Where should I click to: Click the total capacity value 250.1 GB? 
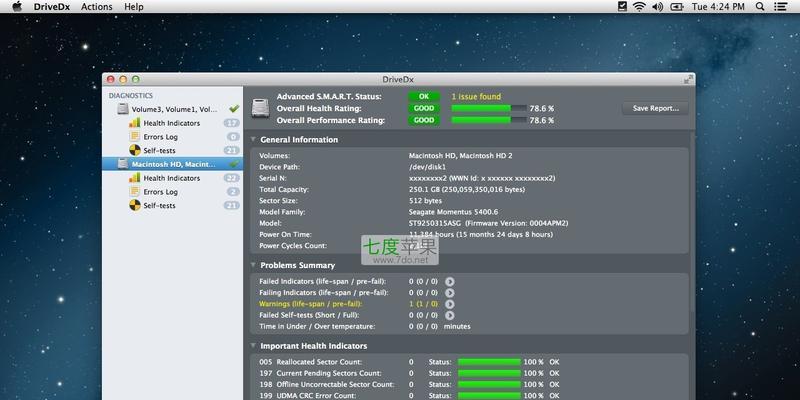pos(467,189)
